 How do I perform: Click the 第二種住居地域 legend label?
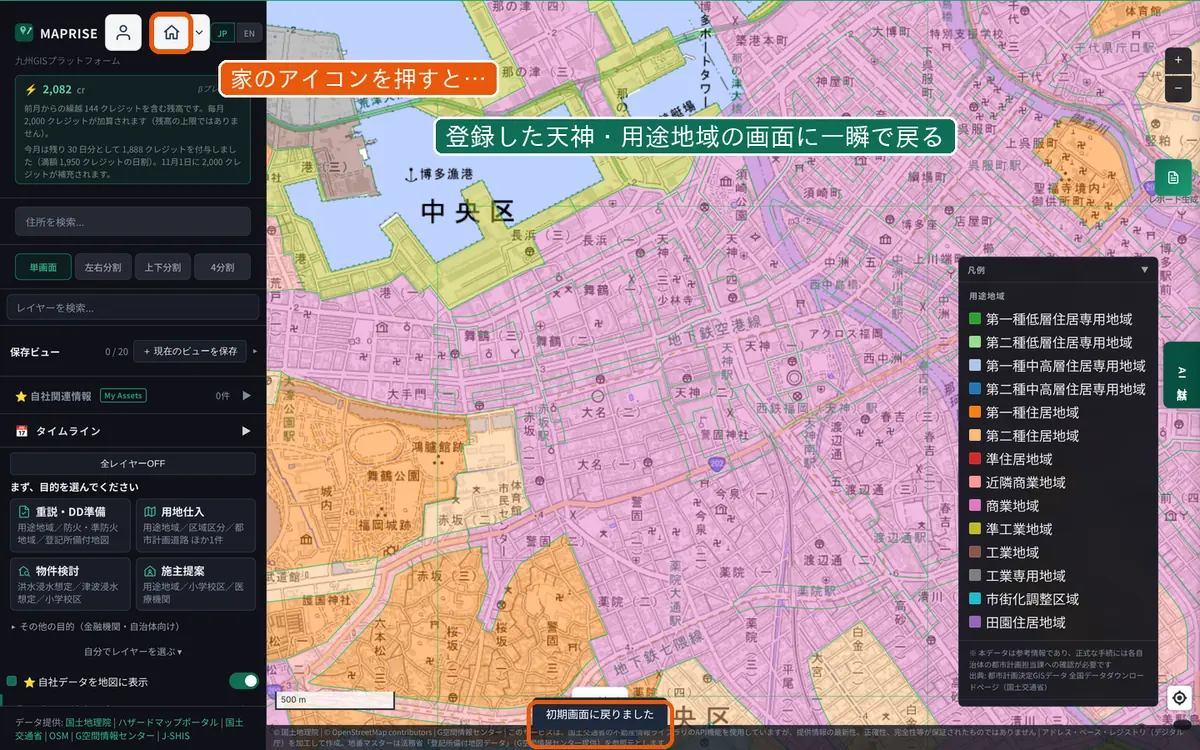(1032, 436)
